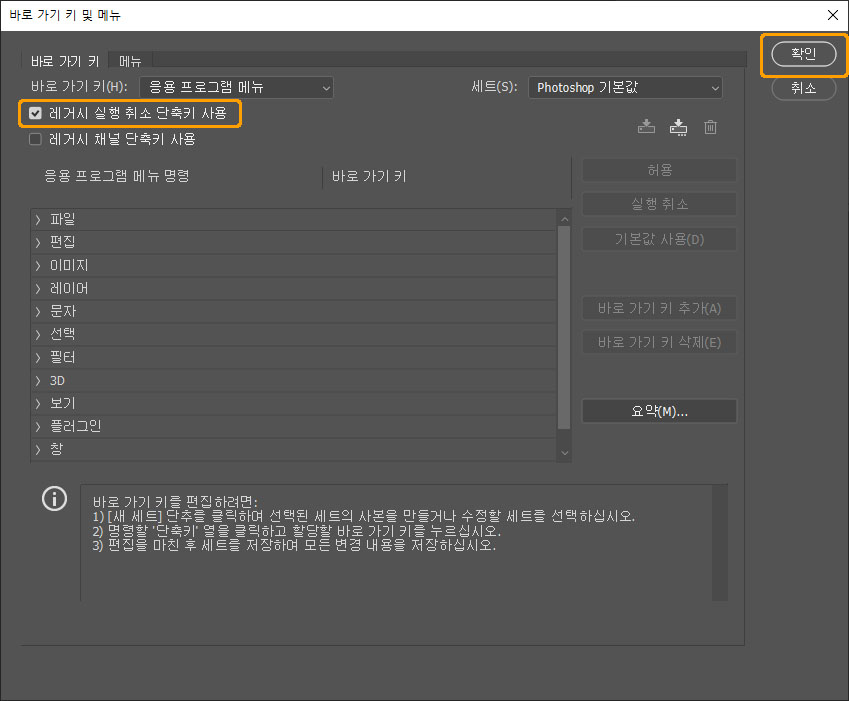
Task: Click 취소 to dismiss the dialog
Action: (803, 88)
